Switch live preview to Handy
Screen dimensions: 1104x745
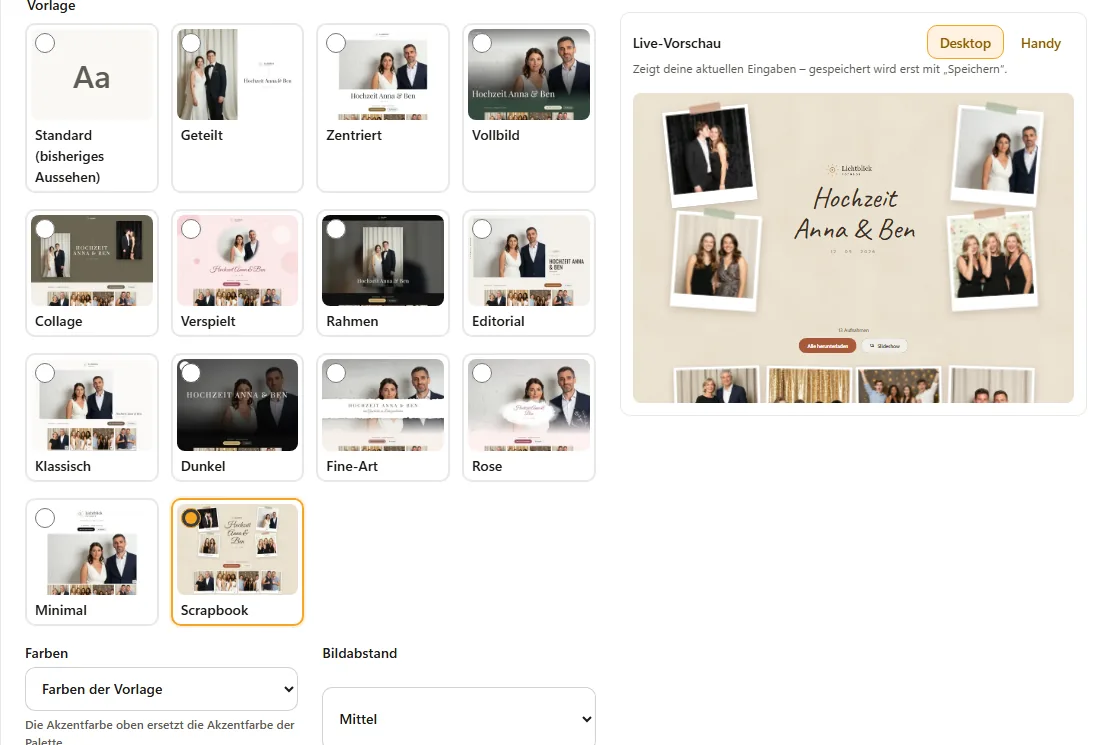pos(1041,43)
